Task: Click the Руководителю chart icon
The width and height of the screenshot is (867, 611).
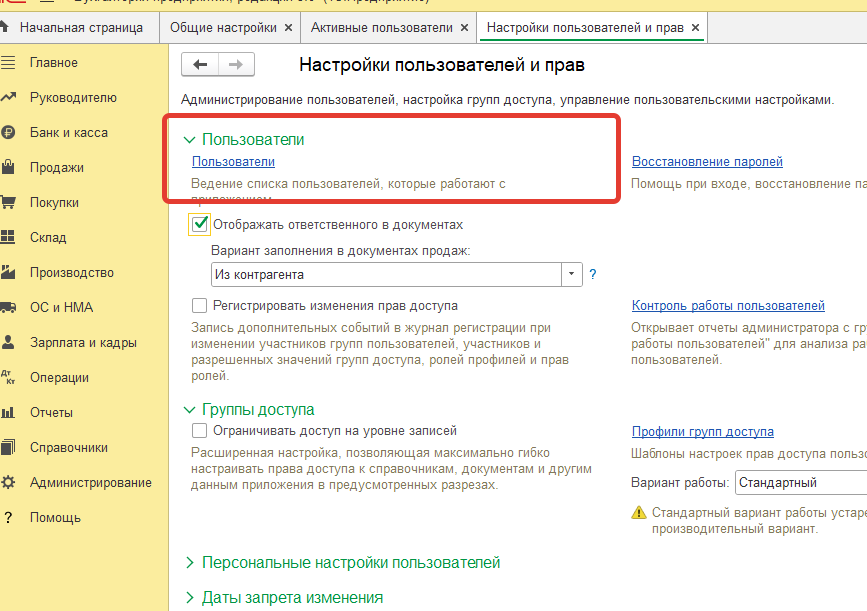Action: 8,97
